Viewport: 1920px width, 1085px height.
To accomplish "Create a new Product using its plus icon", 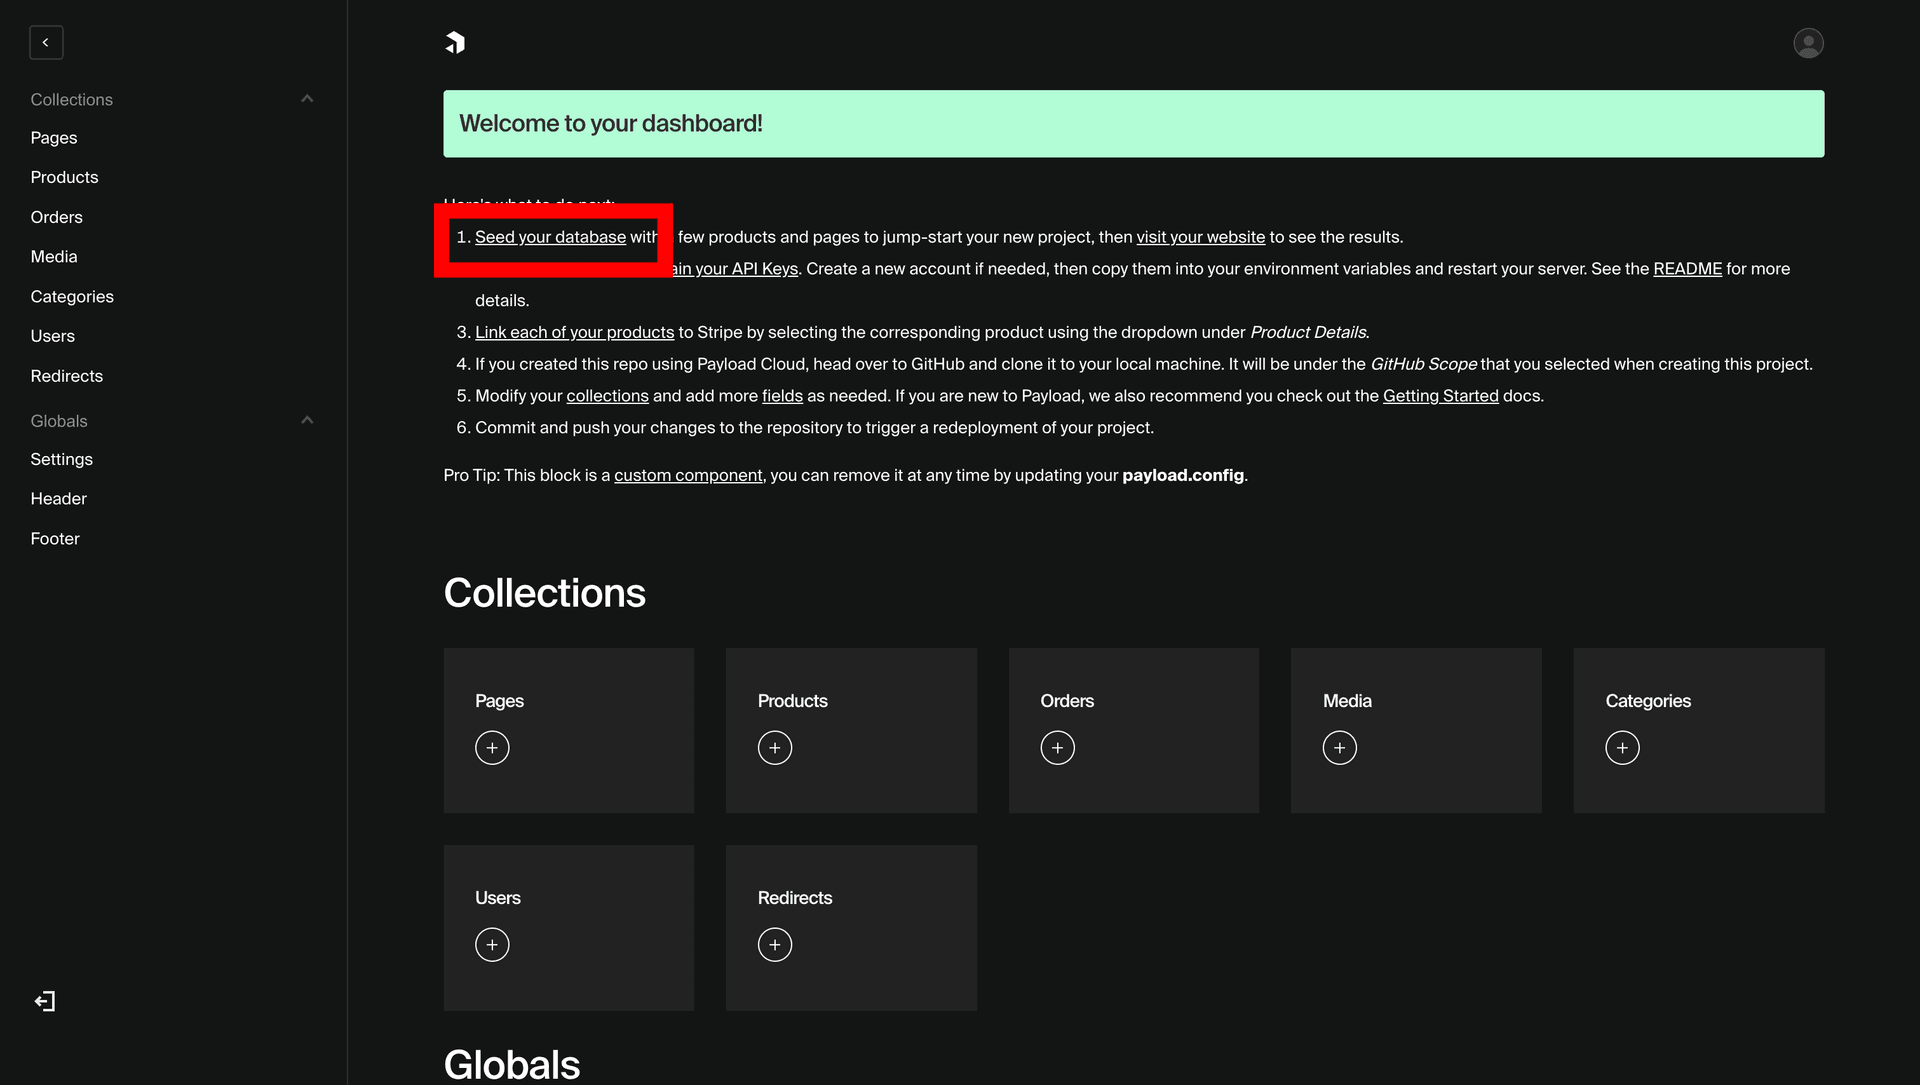I will pyautogui.click(x=775, y=747).
